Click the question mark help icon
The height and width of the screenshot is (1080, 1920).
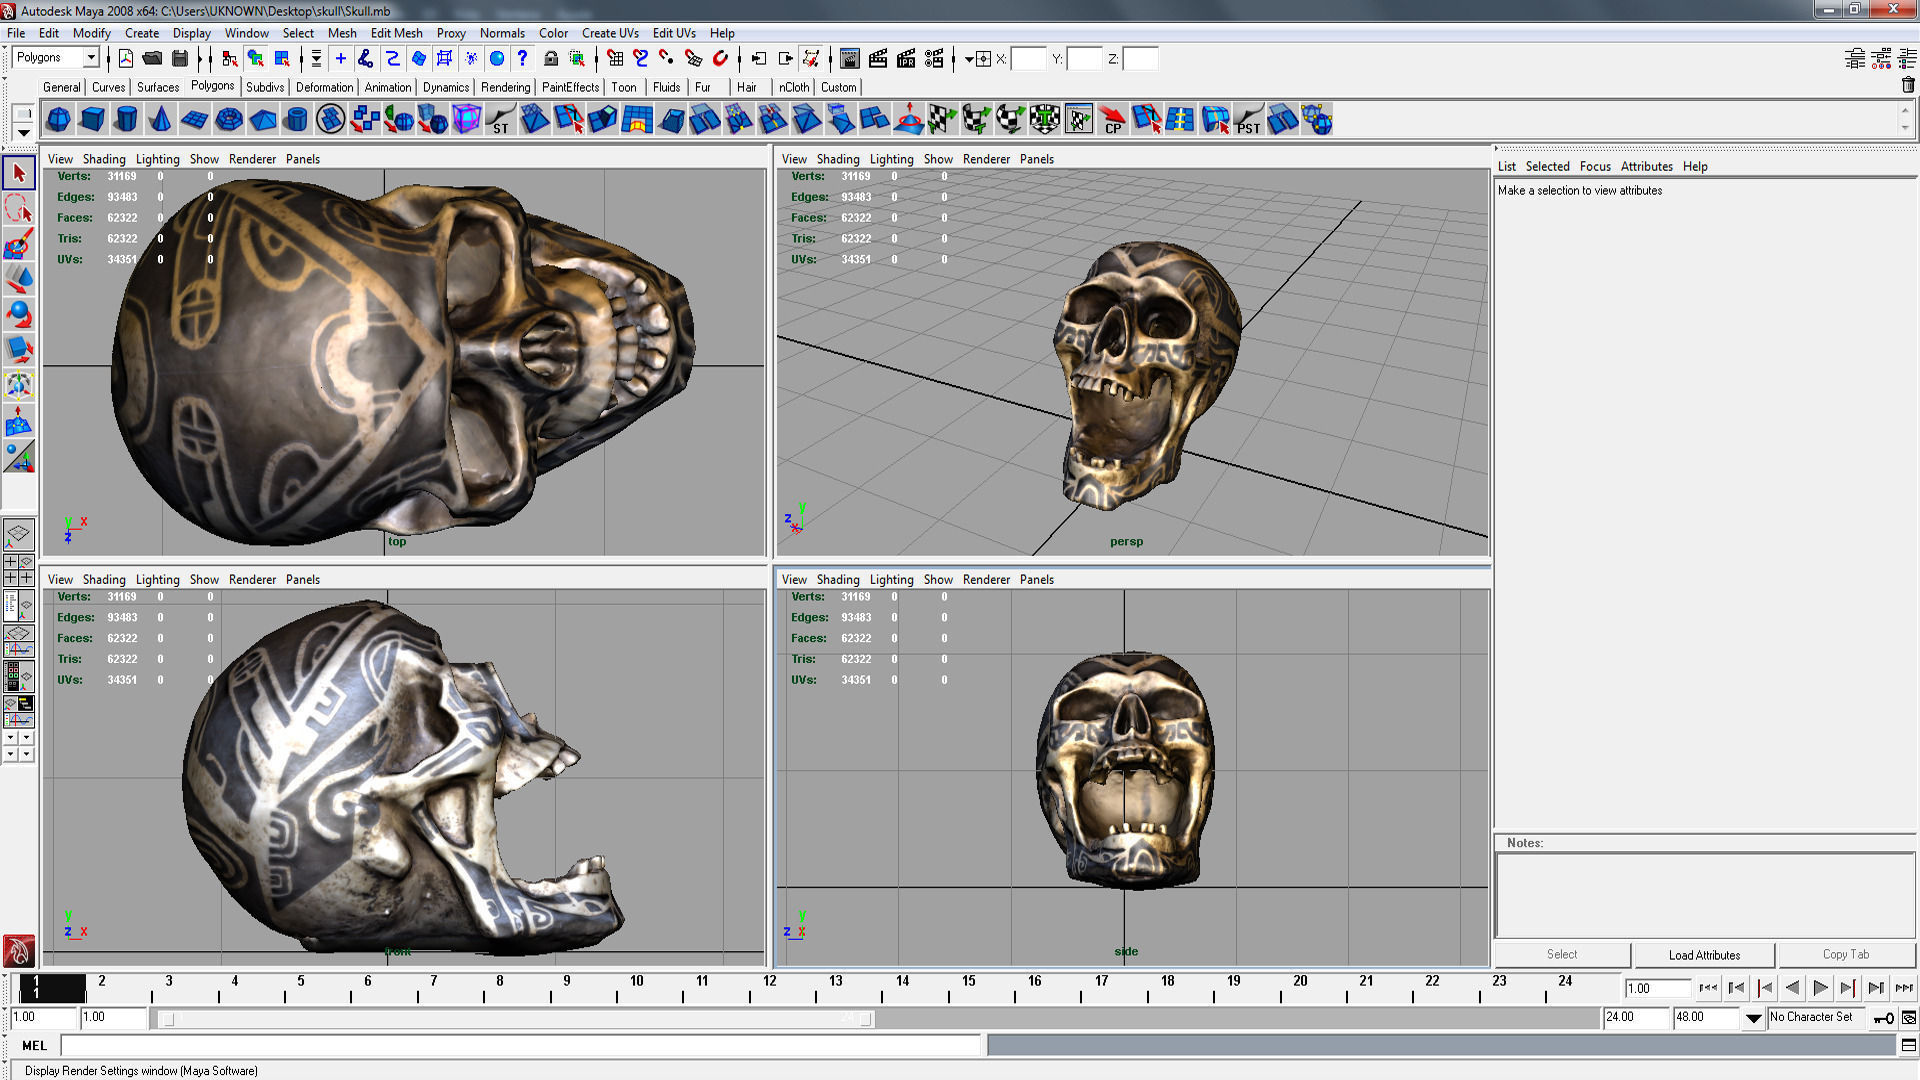click(523, 59)
